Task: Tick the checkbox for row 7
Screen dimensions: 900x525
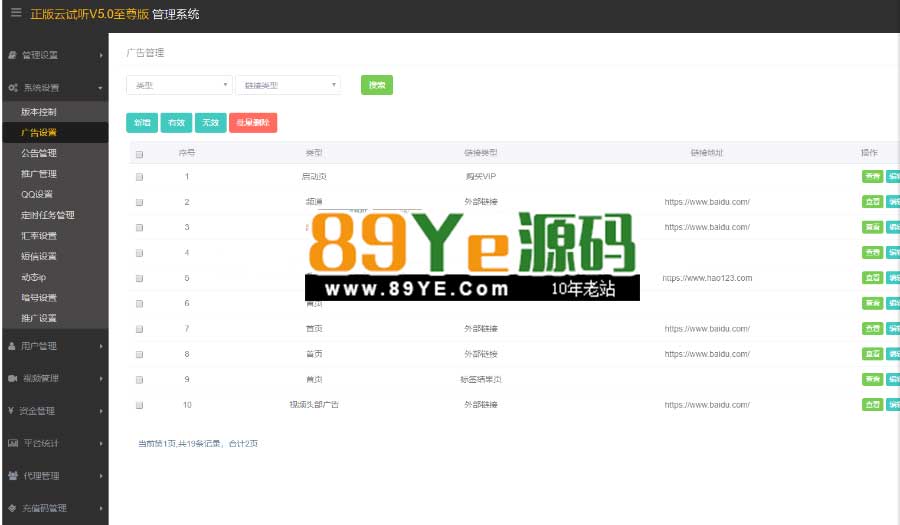Action: (139, 329)
